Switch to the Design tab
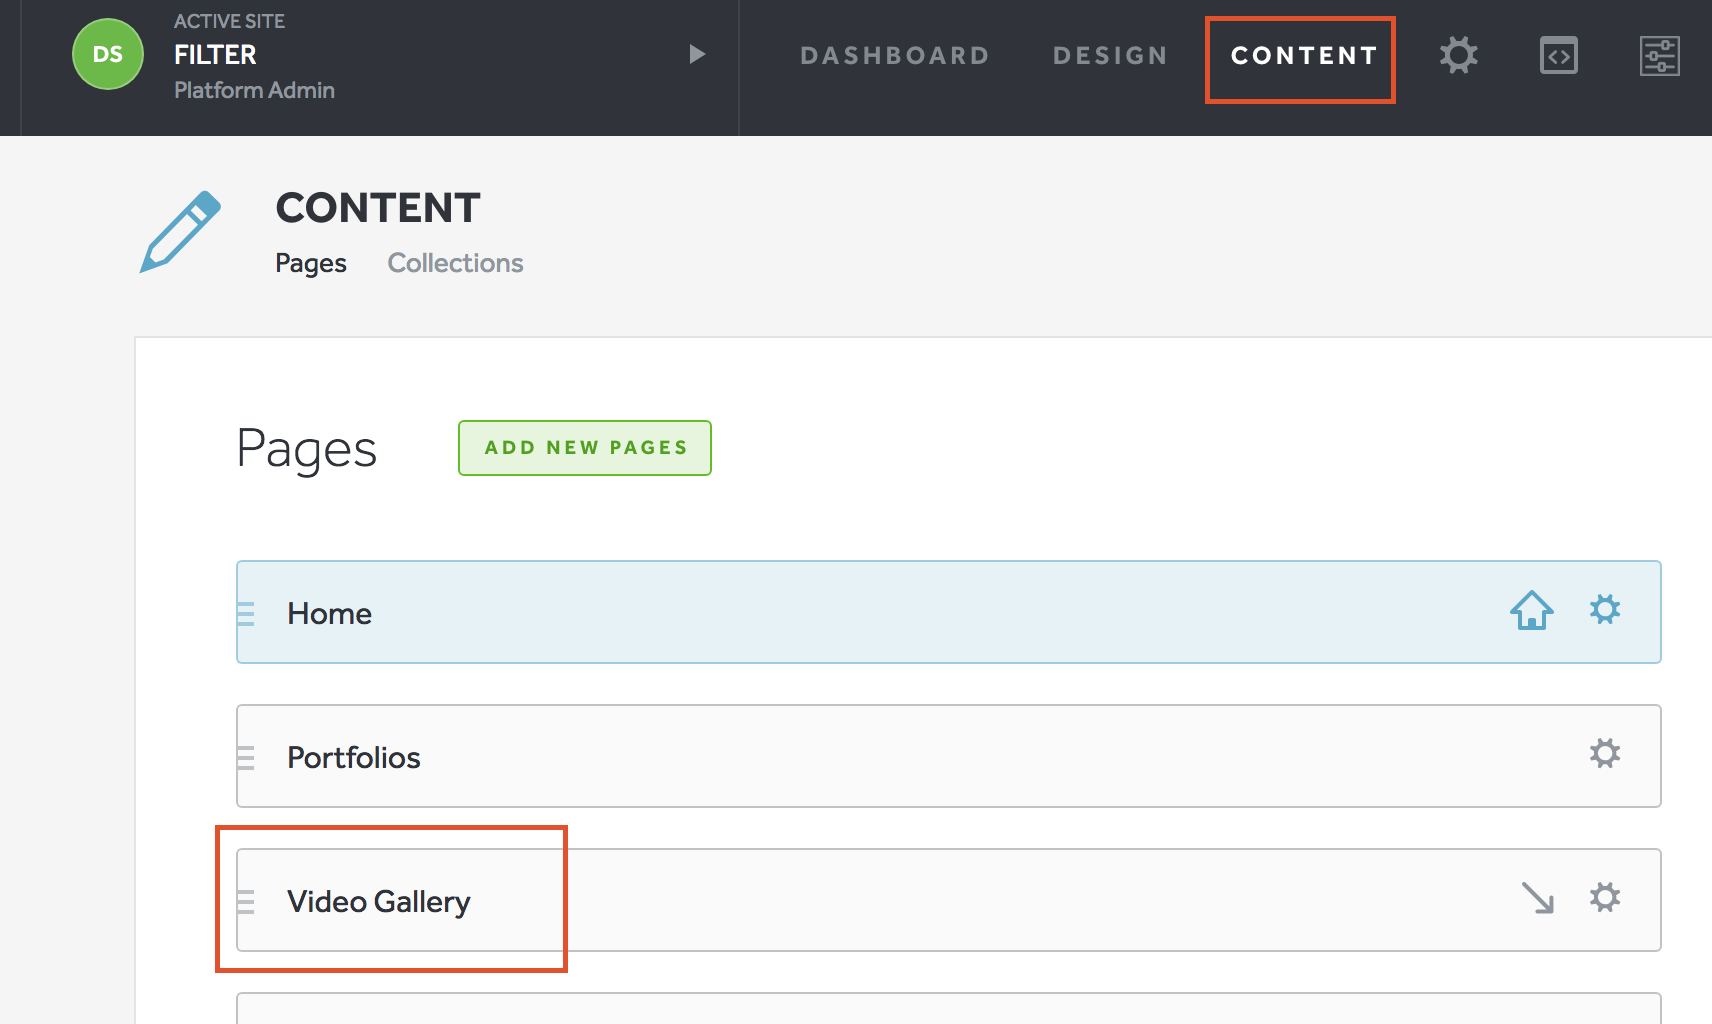 [1110, 56]
